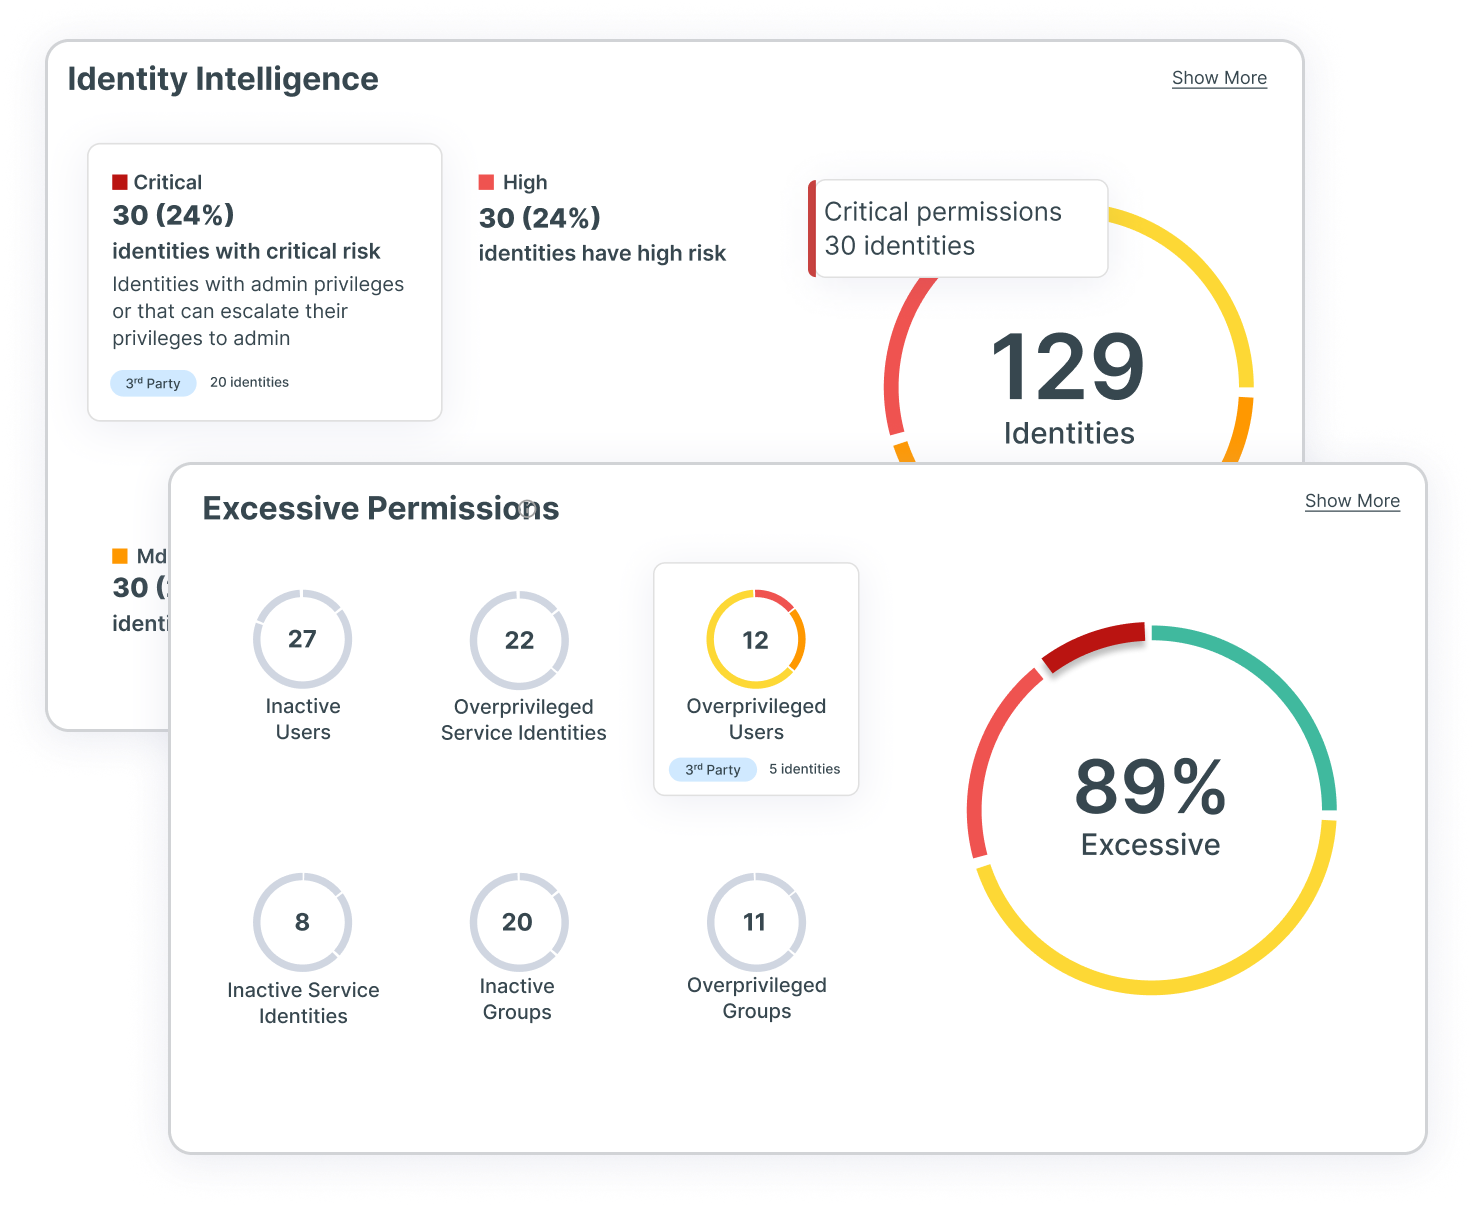Select the Critical risk card description text

[x=257, y=311]
